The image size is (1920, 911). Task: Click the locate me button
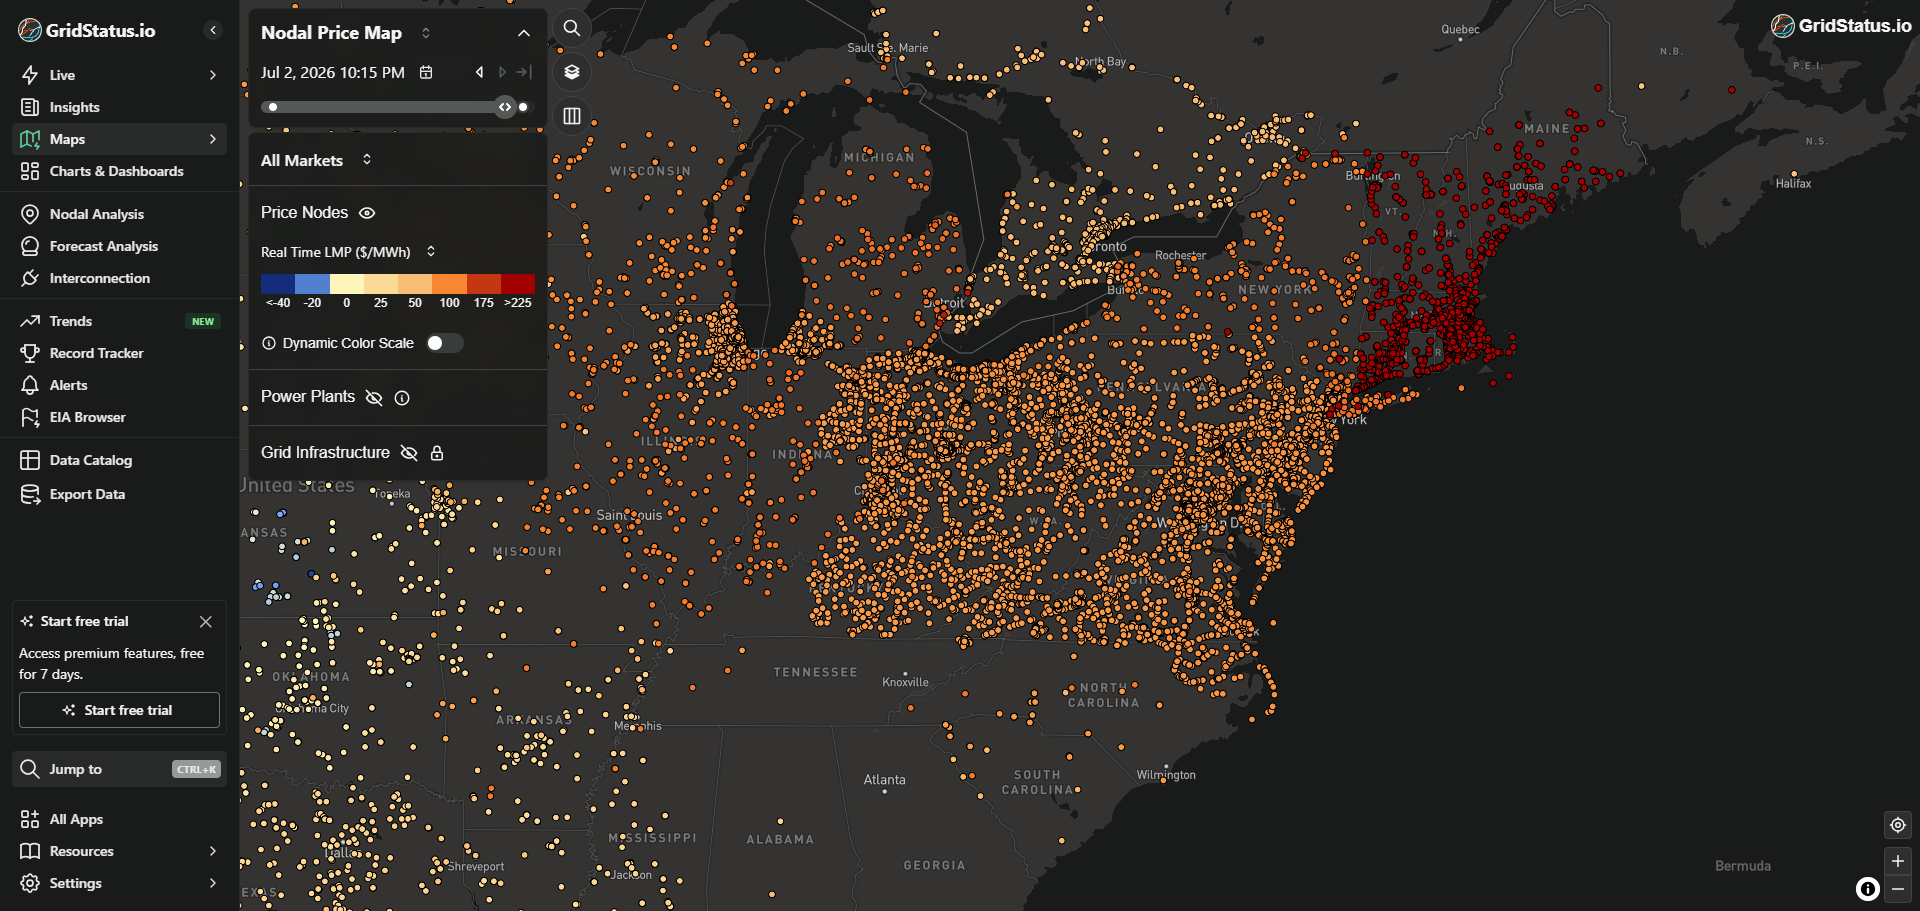[x=1898, y=825]
